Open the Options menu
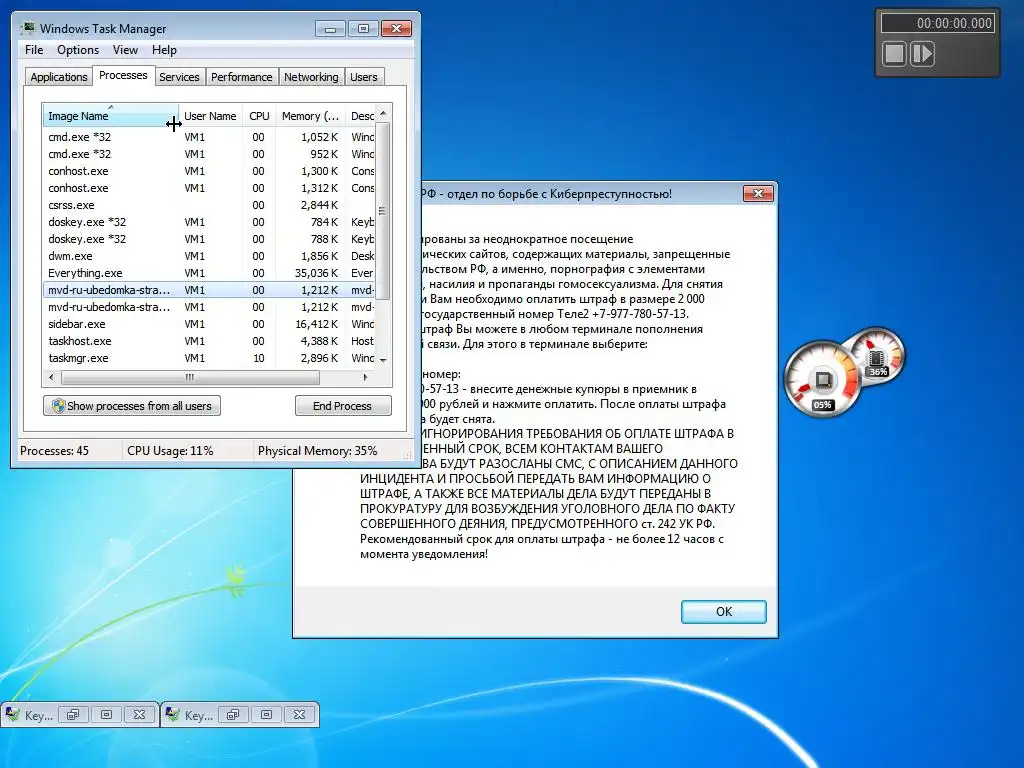Viewport: 1024px width, 768px height. tap(78, 50)
